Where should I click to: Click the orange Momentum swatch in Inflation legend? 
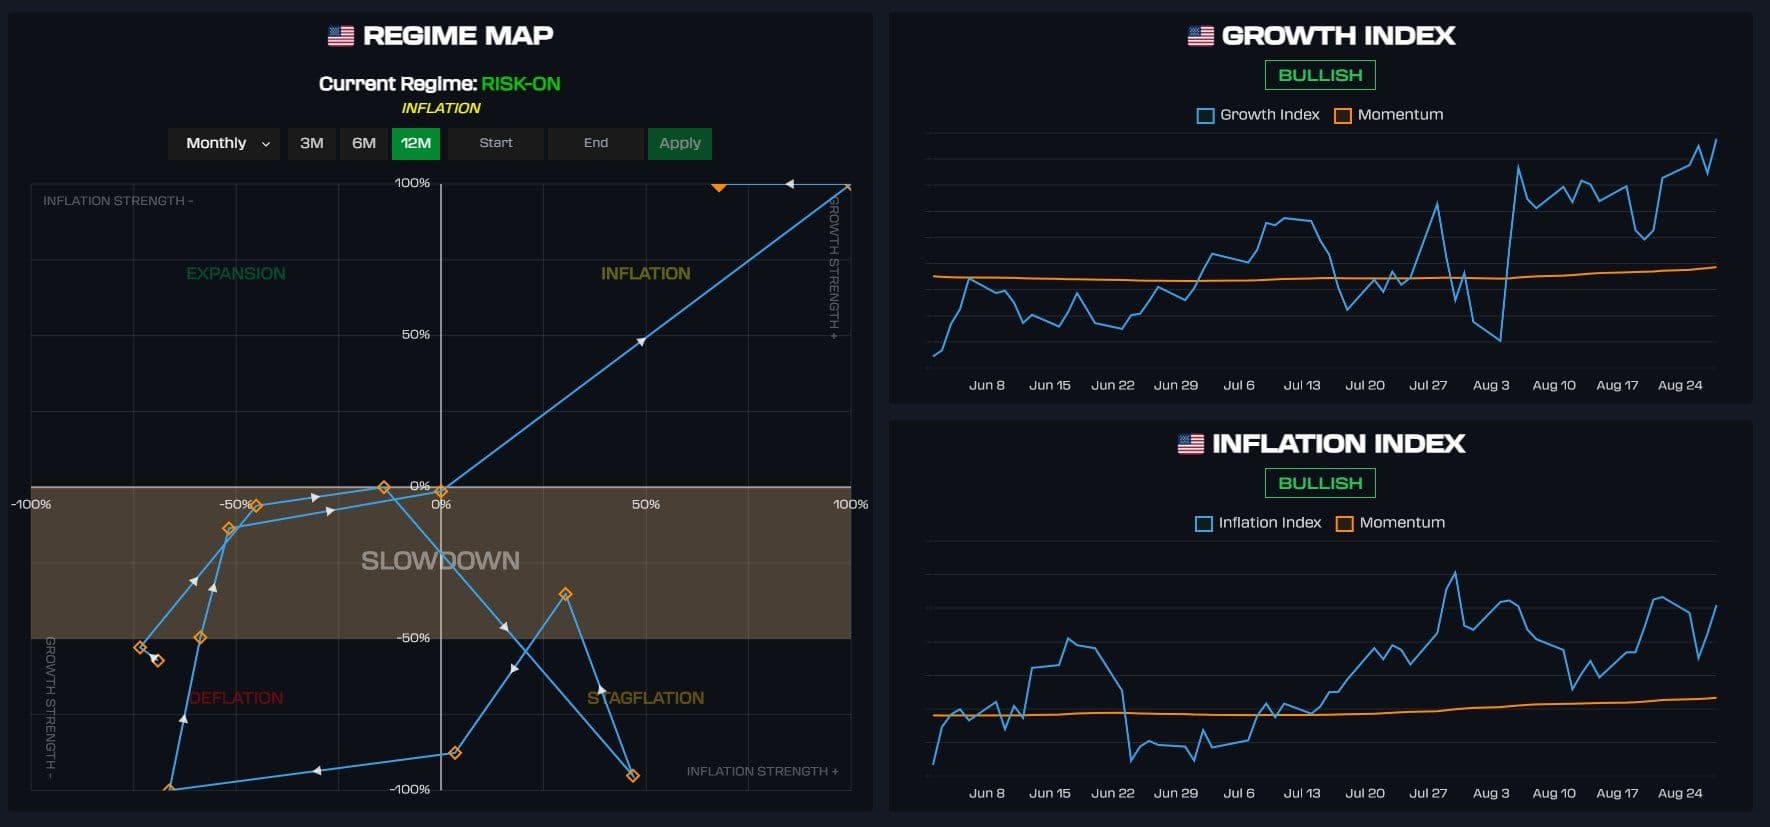click(1344, 523)
